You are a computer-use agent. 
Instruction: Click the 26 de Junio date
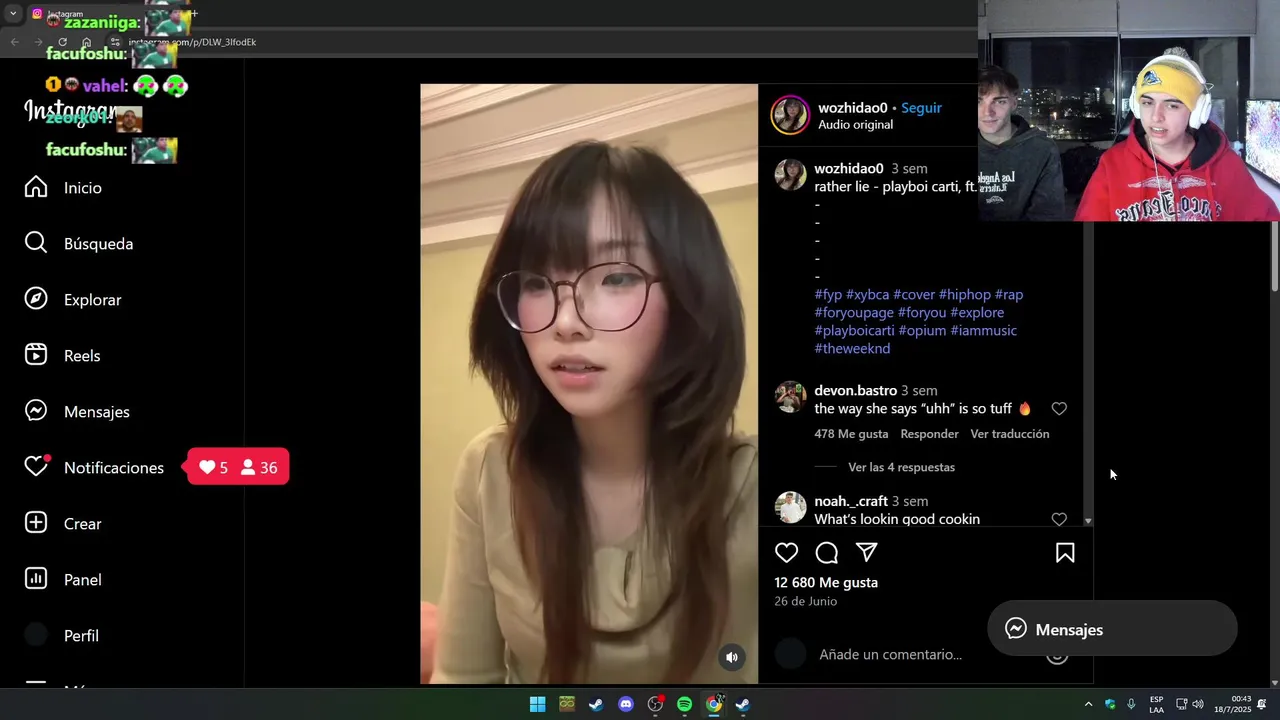pos(805,601)
